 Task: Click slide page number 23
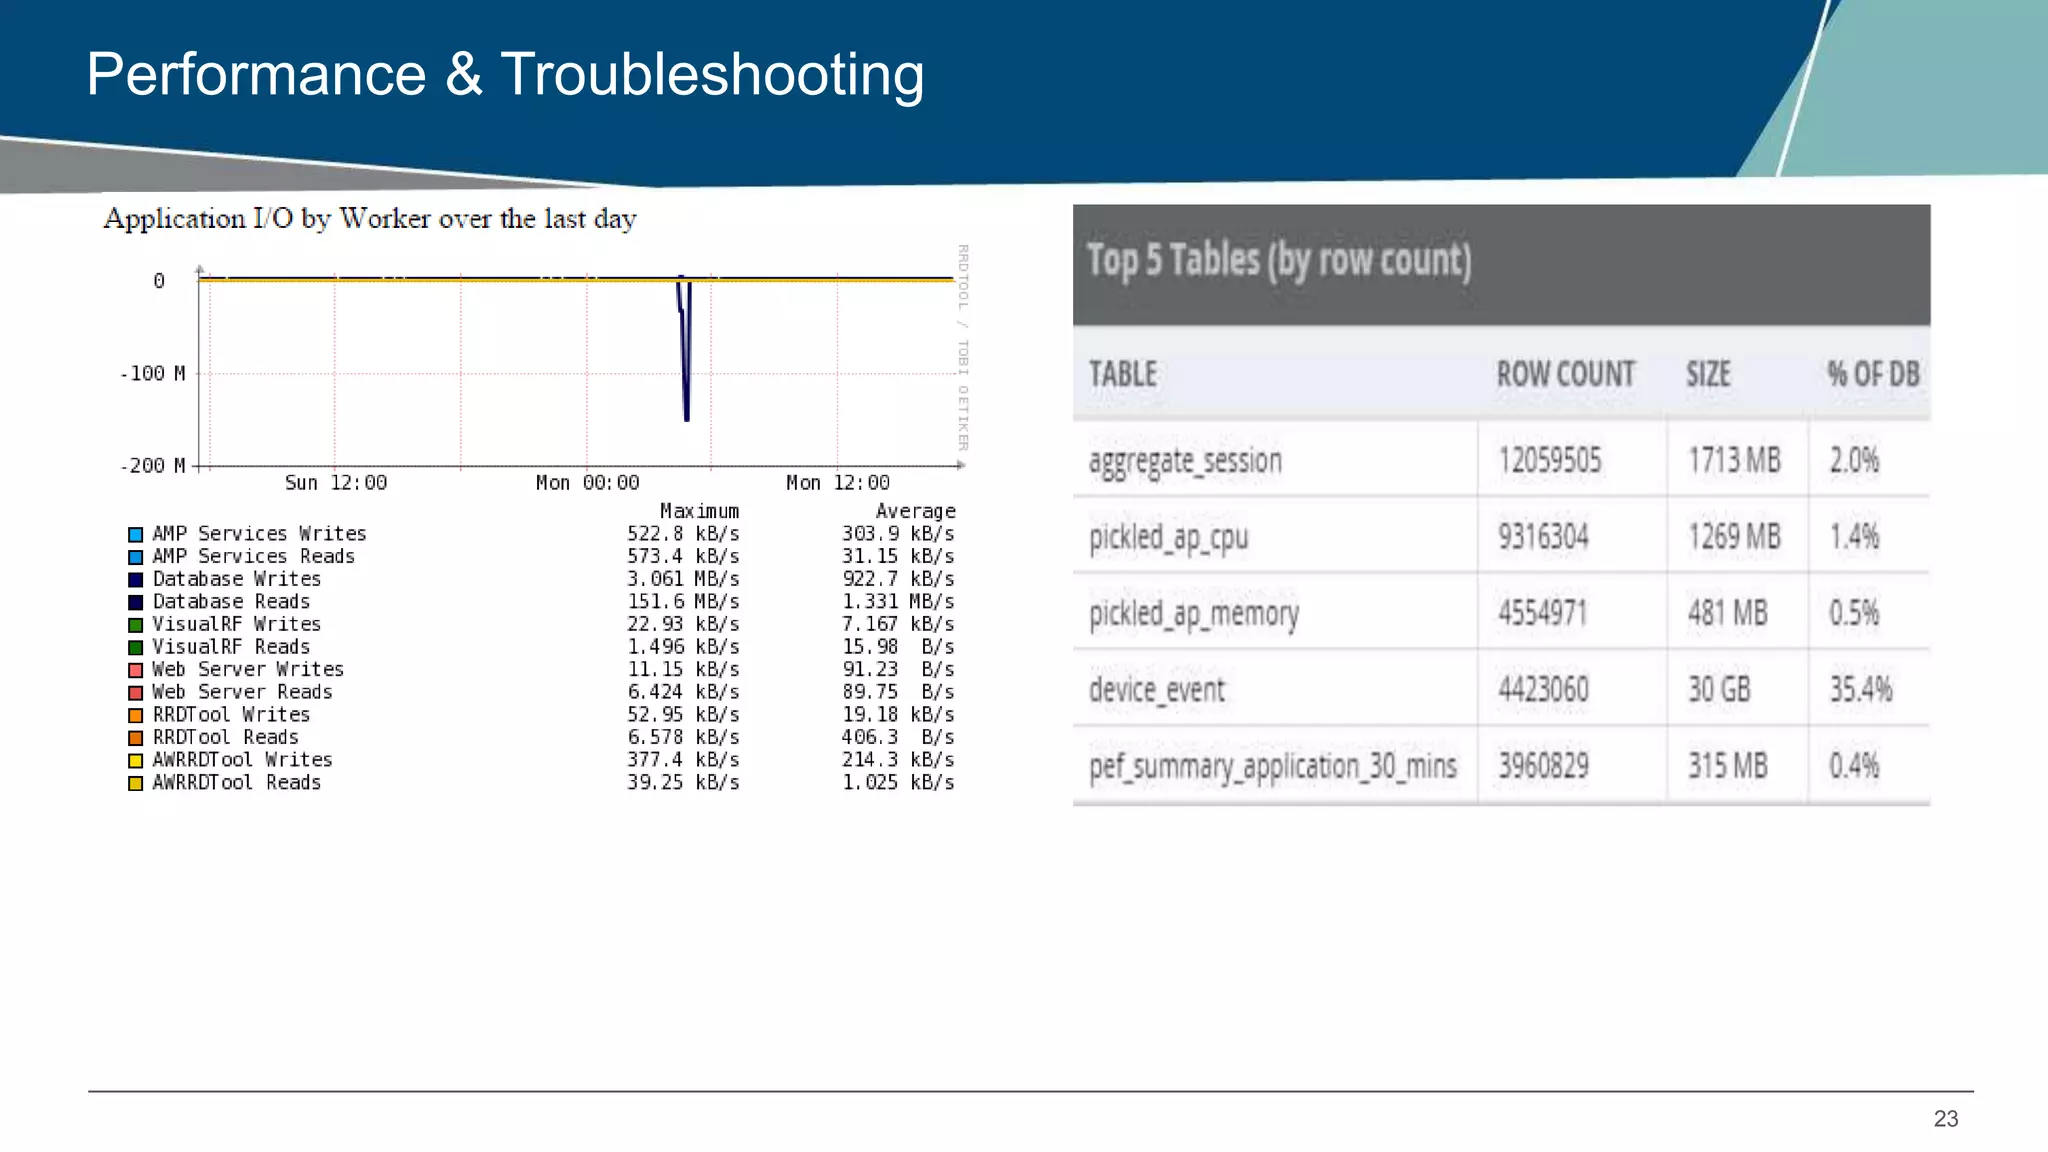[1945, 1119]
